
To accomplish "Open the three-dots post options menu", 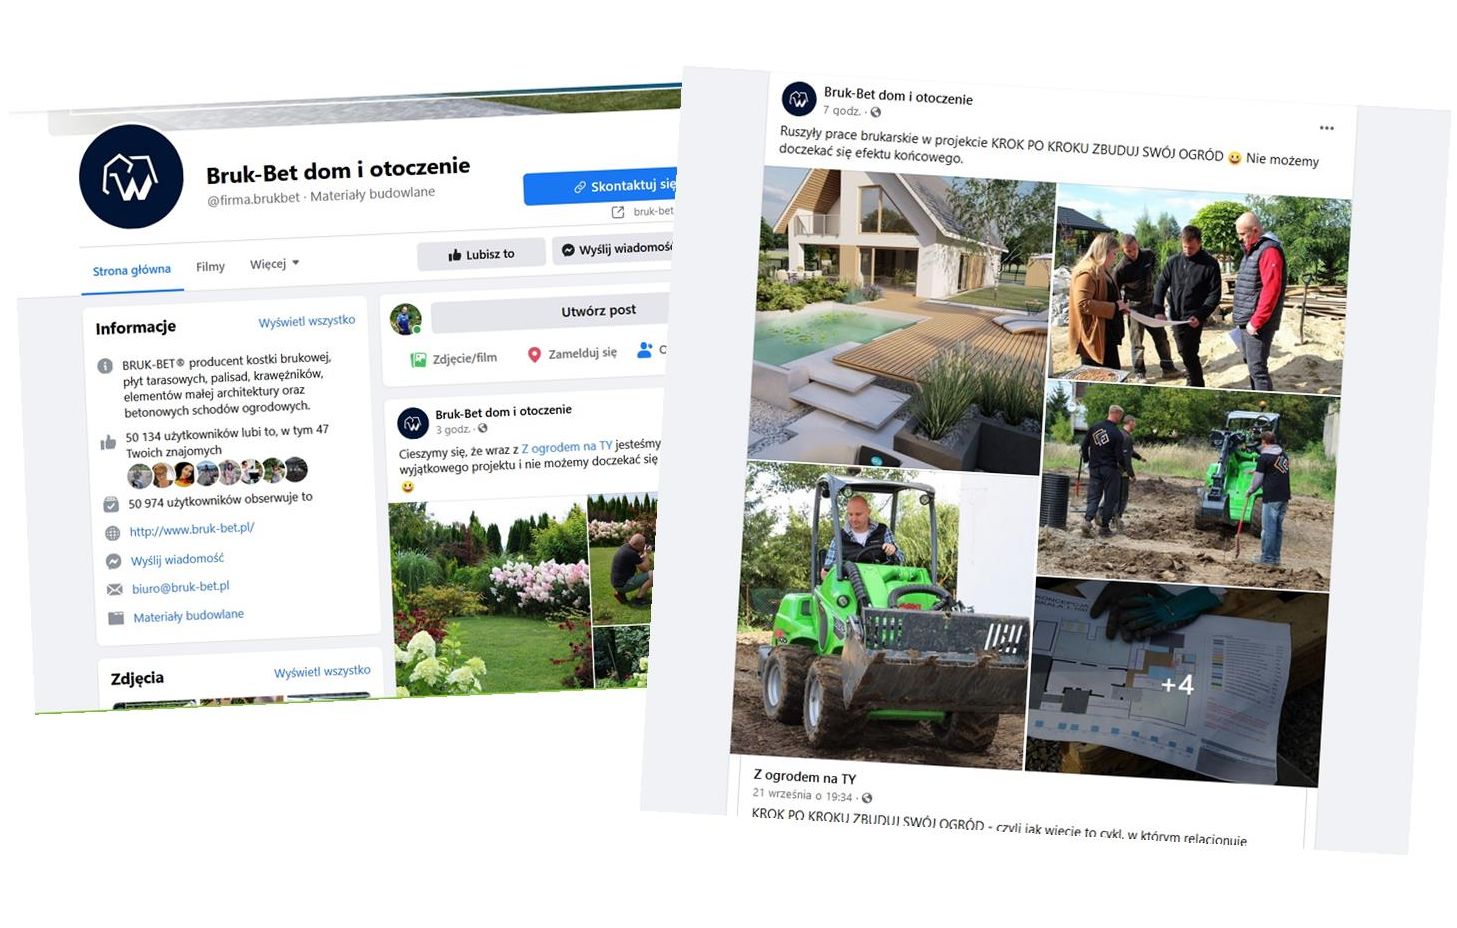I will (x=1326, y=128).
